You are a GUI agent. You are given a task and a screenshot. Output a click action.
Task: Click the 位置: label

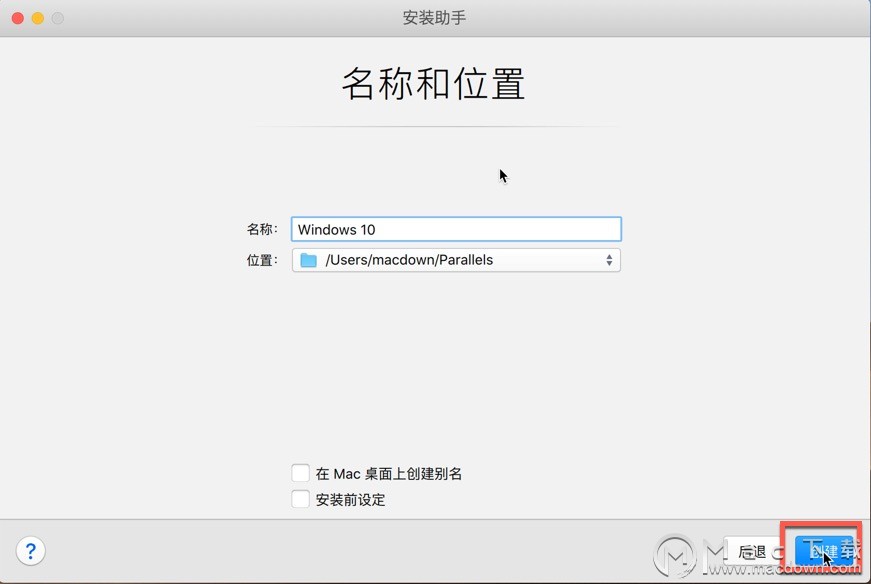coord(262,260)
